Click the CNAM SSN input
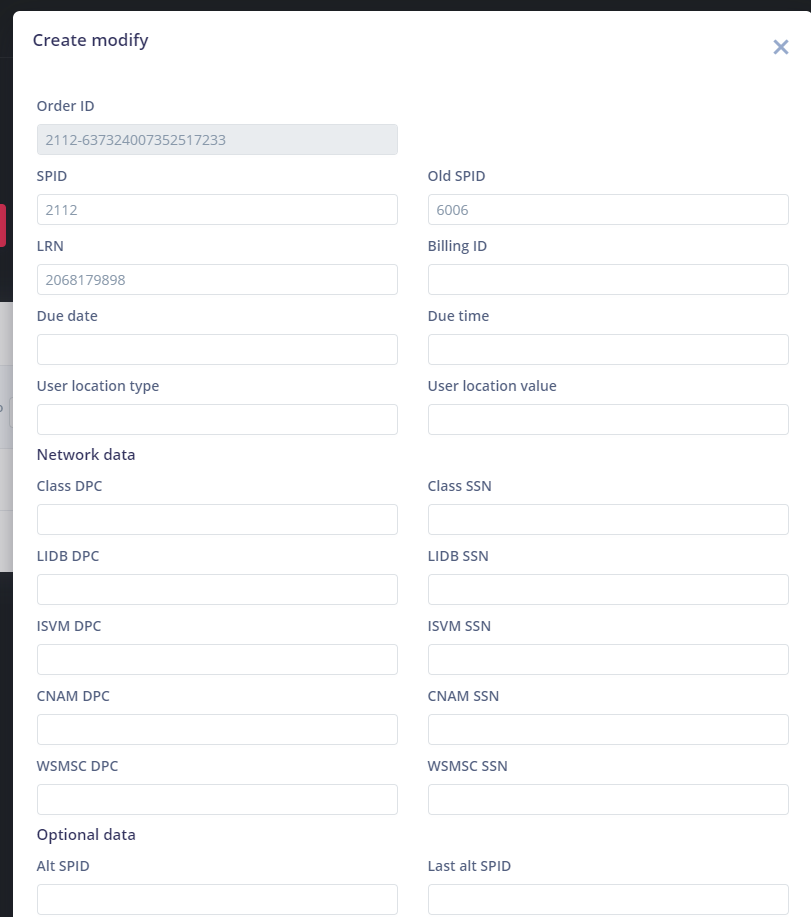811x917 pixels. pyautogui.click(x=608, y=730)
